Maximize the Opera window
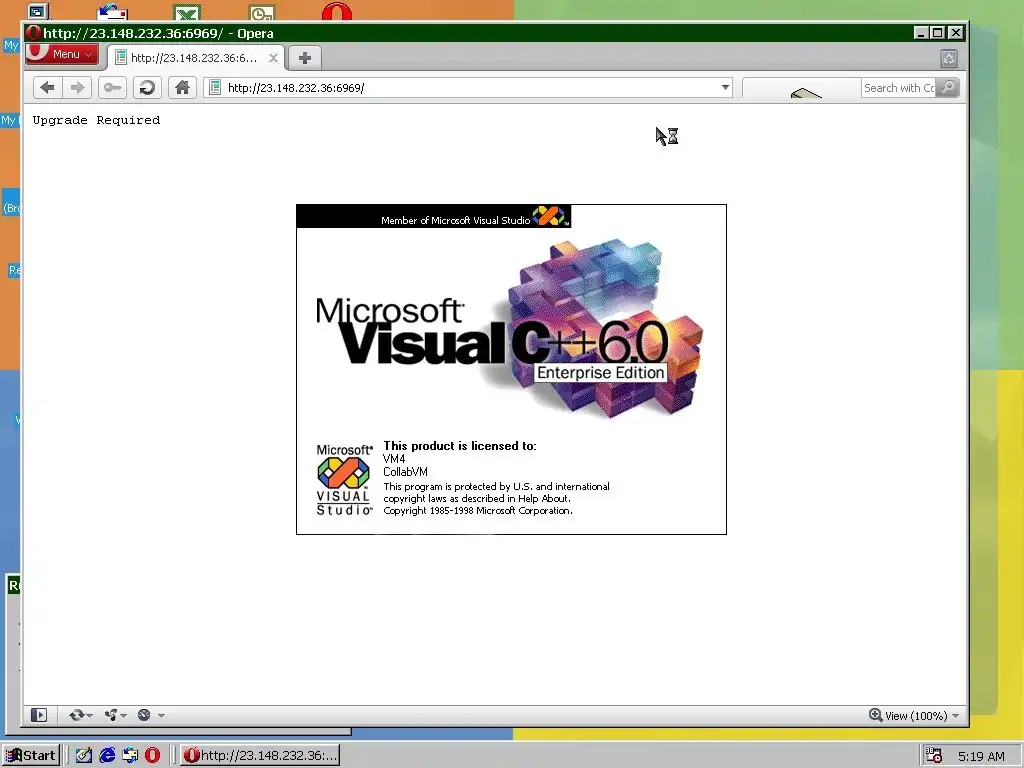1024x768 pixels. coord(938,33)
